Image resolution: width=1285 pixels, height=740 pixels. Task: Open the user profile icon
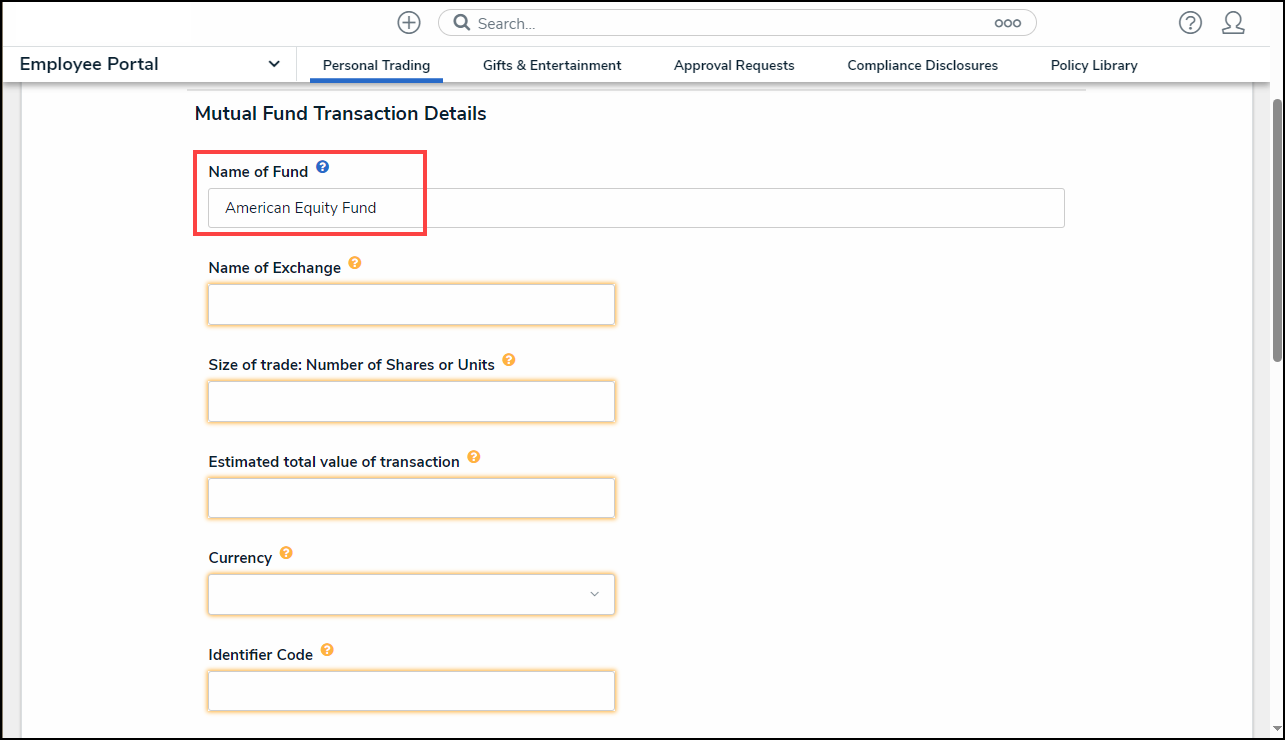[x=1233, y=23]
